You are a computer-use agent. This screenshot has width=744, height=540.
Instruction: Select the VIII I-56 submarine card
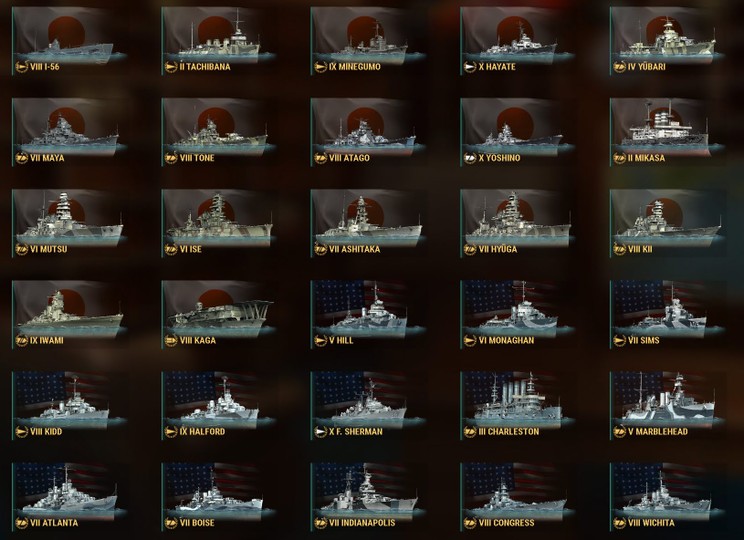(x=69, y=40)
